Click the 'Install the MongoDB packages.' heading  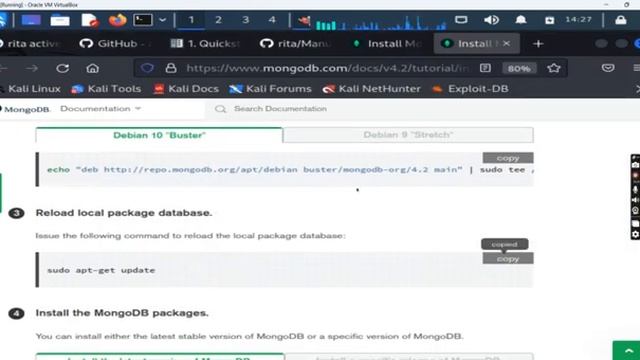[122, 313]
